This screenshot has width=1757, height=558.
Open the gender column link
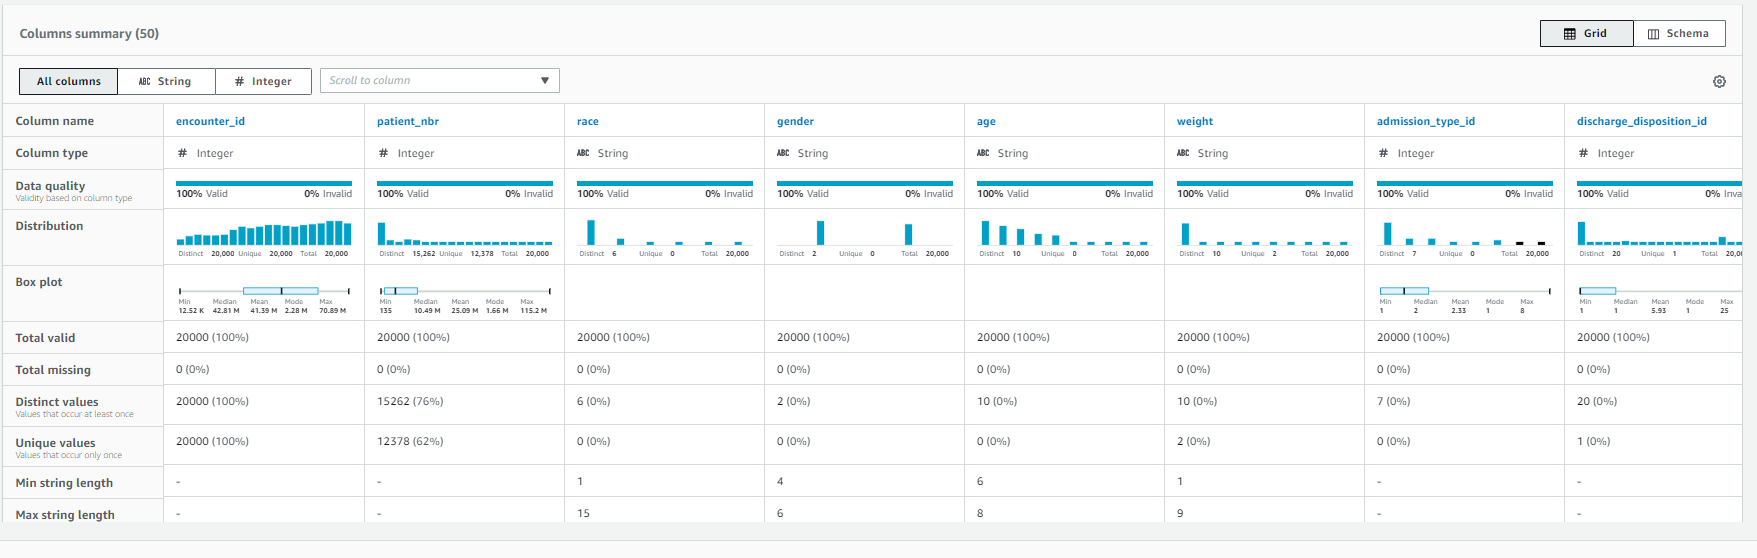click(x=795, y=121)
